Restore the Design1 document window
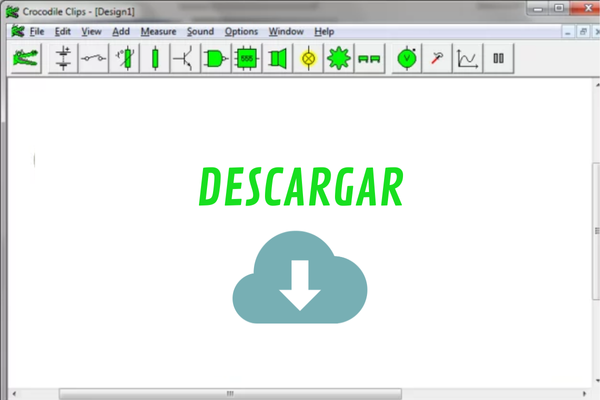This screenshot has width=600, height=400. (583, 32)
